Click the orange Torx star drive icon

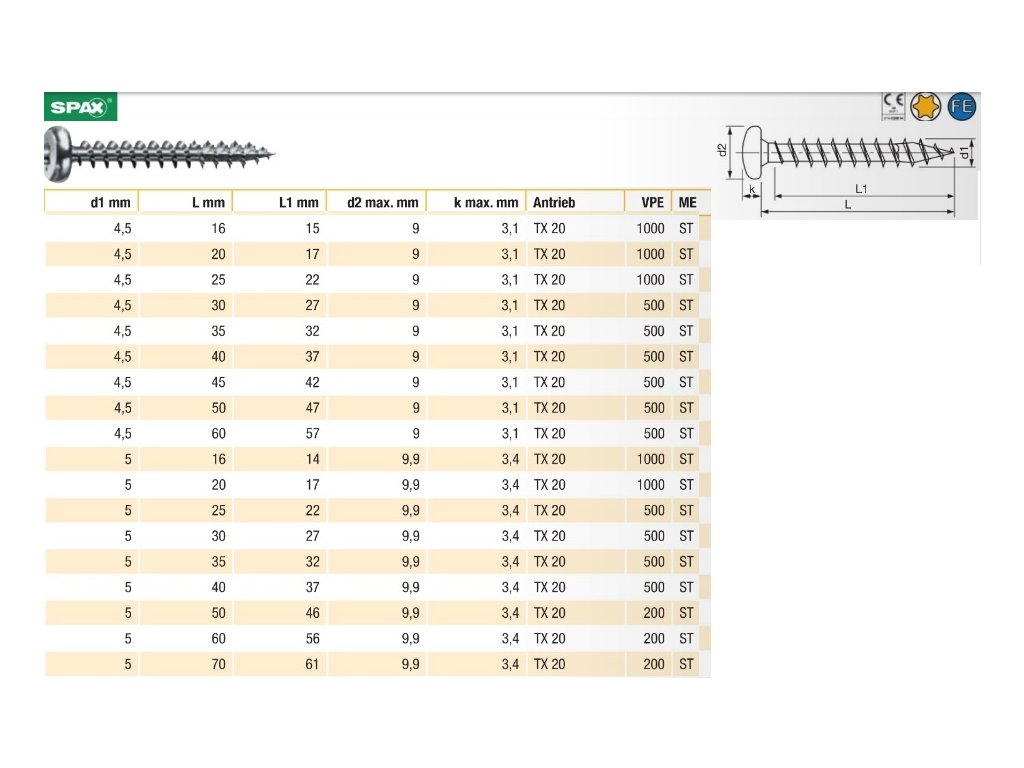(926, 107)
